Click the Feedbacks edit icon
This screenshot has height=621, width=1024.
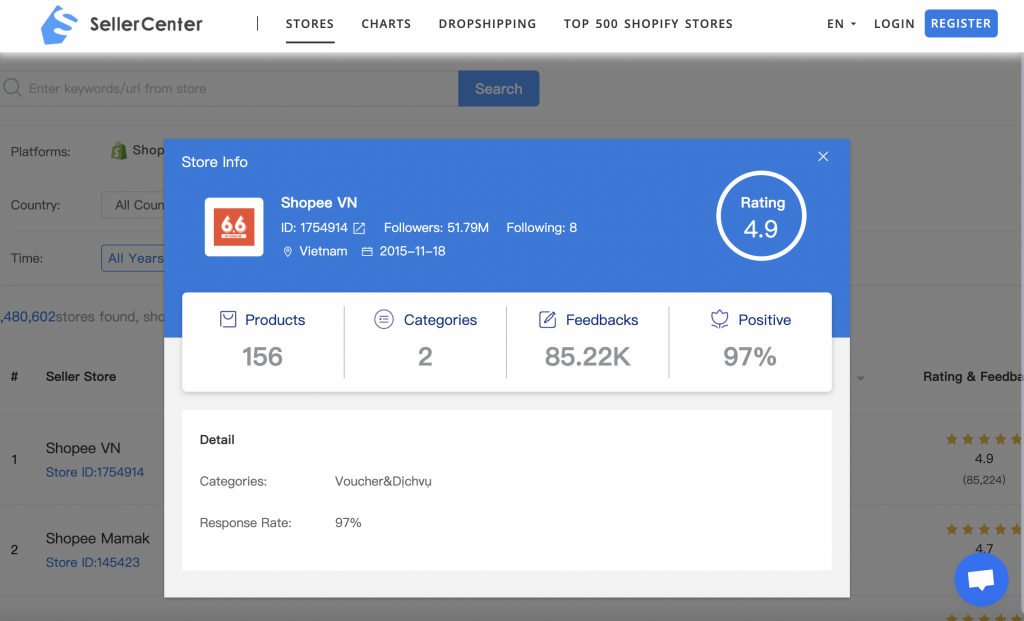pos(547,319)
